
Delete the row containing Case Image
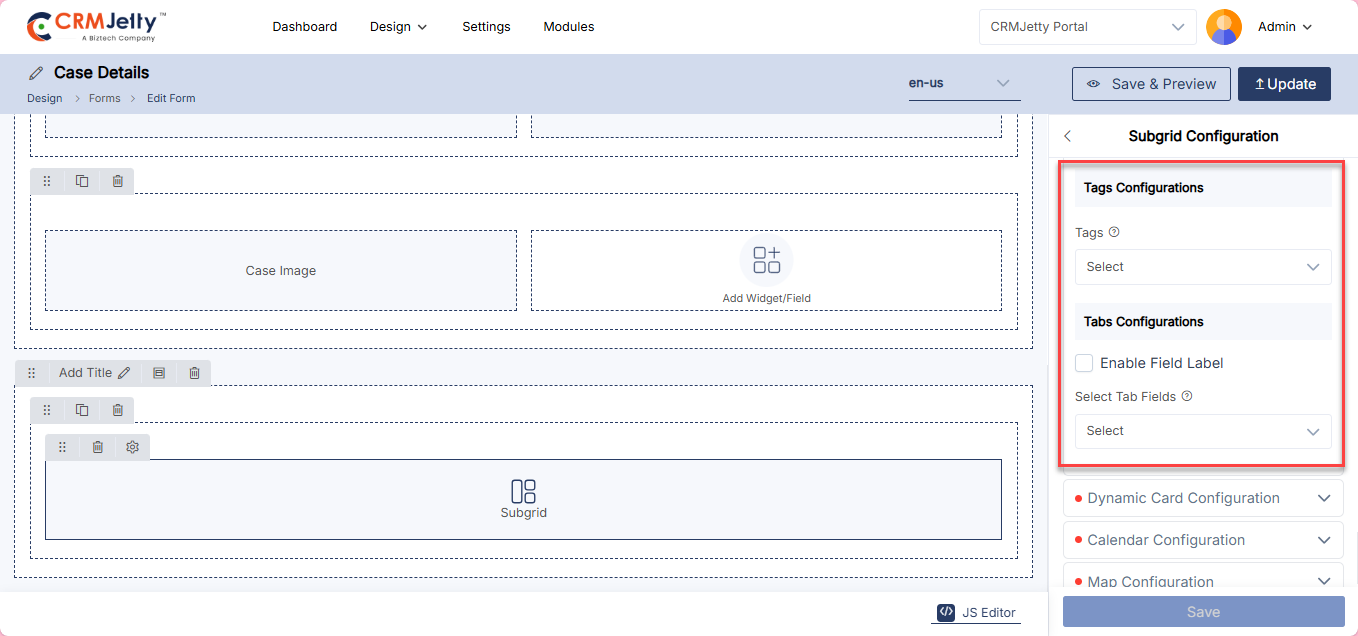pyautogui.click(x=117, y=181)
